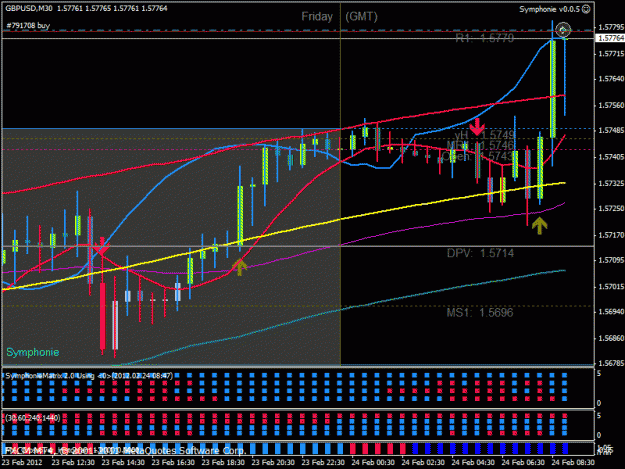Select the Open: 1.5743 level label
The width and height of the screenshot is (625, 469).
[478, 156]
